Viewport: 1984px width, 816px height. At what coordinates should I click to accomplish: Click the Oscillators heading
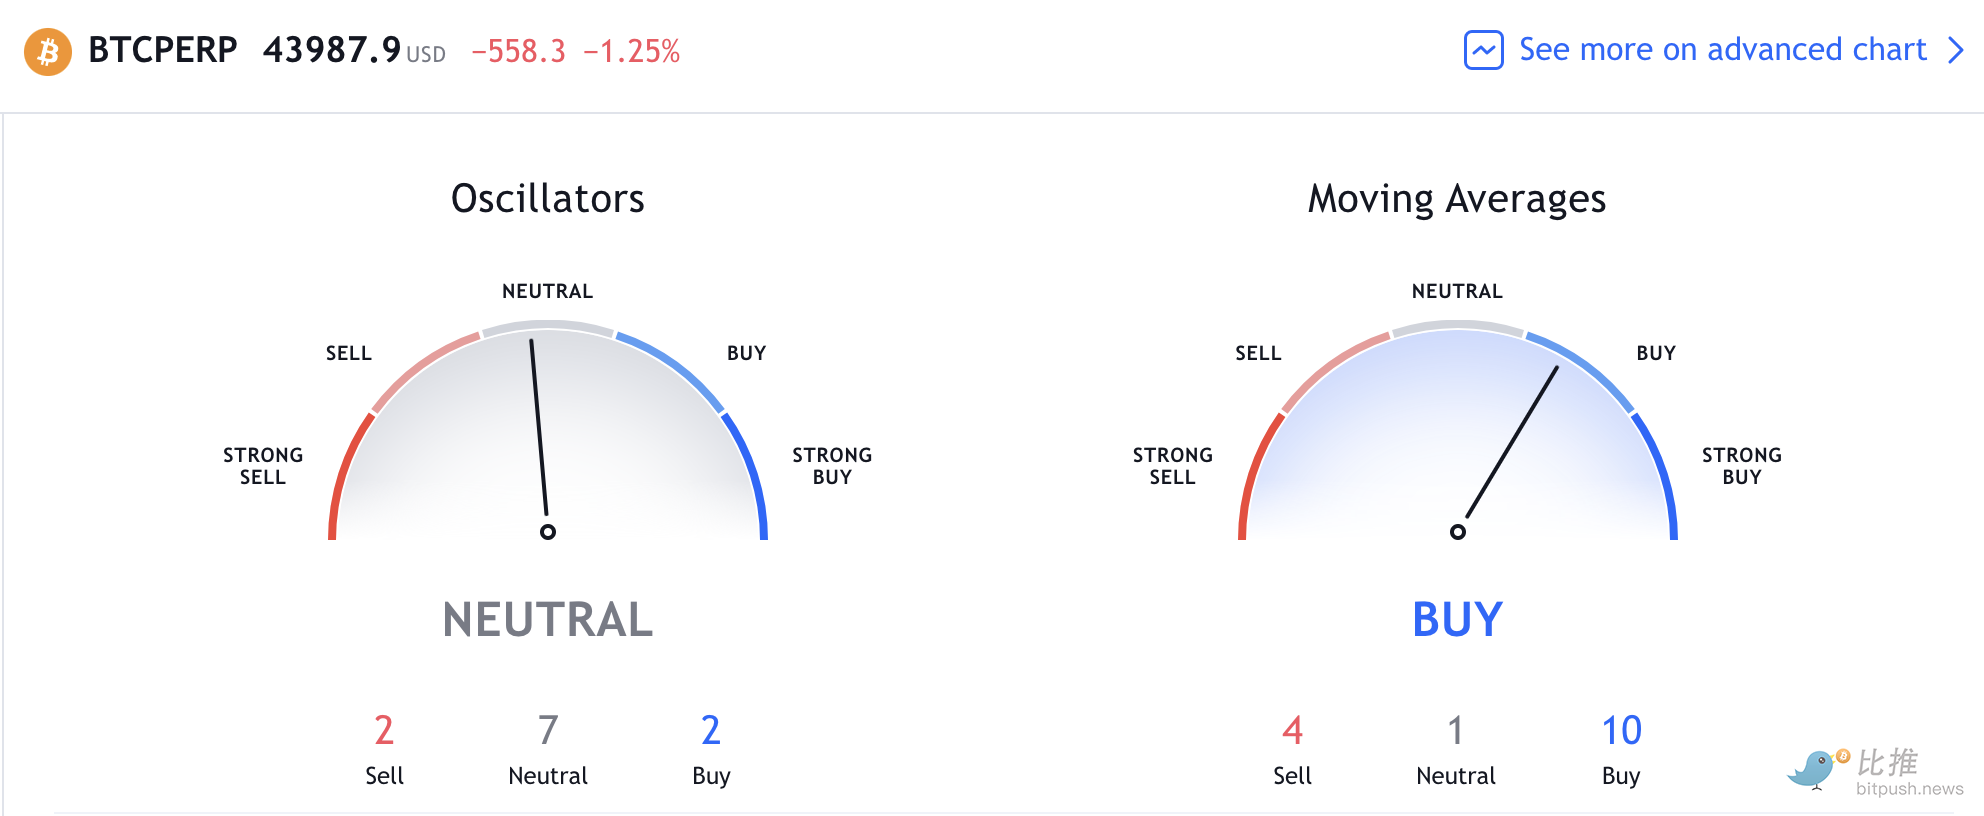tap(548, 198)
